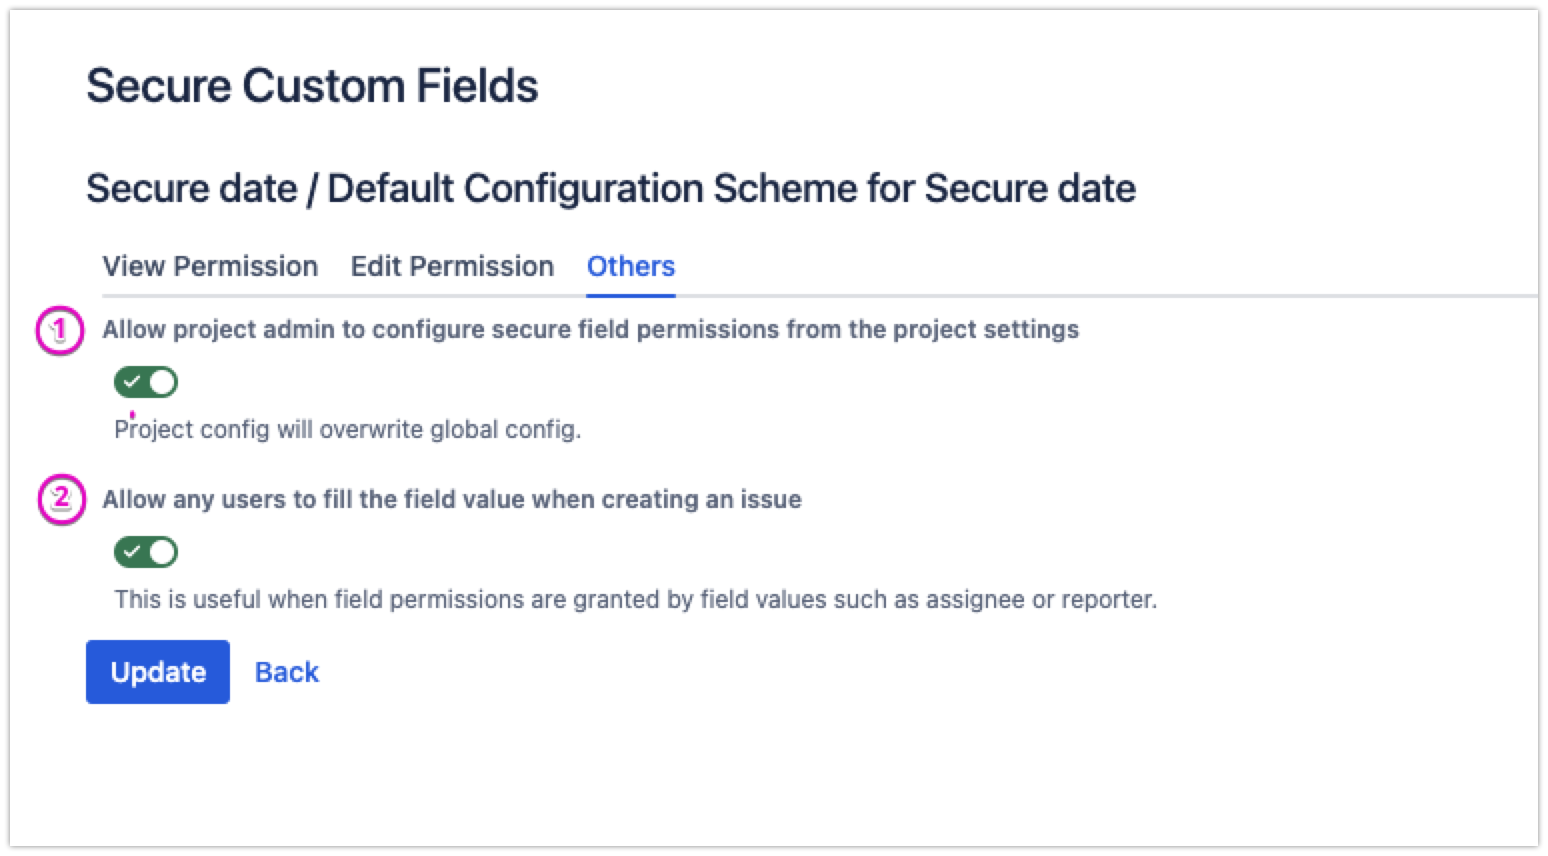This screenshot has height=856, width=1548.
Task: Toggle the switch below the issue creation setting
Action: (x=145, y=552)
